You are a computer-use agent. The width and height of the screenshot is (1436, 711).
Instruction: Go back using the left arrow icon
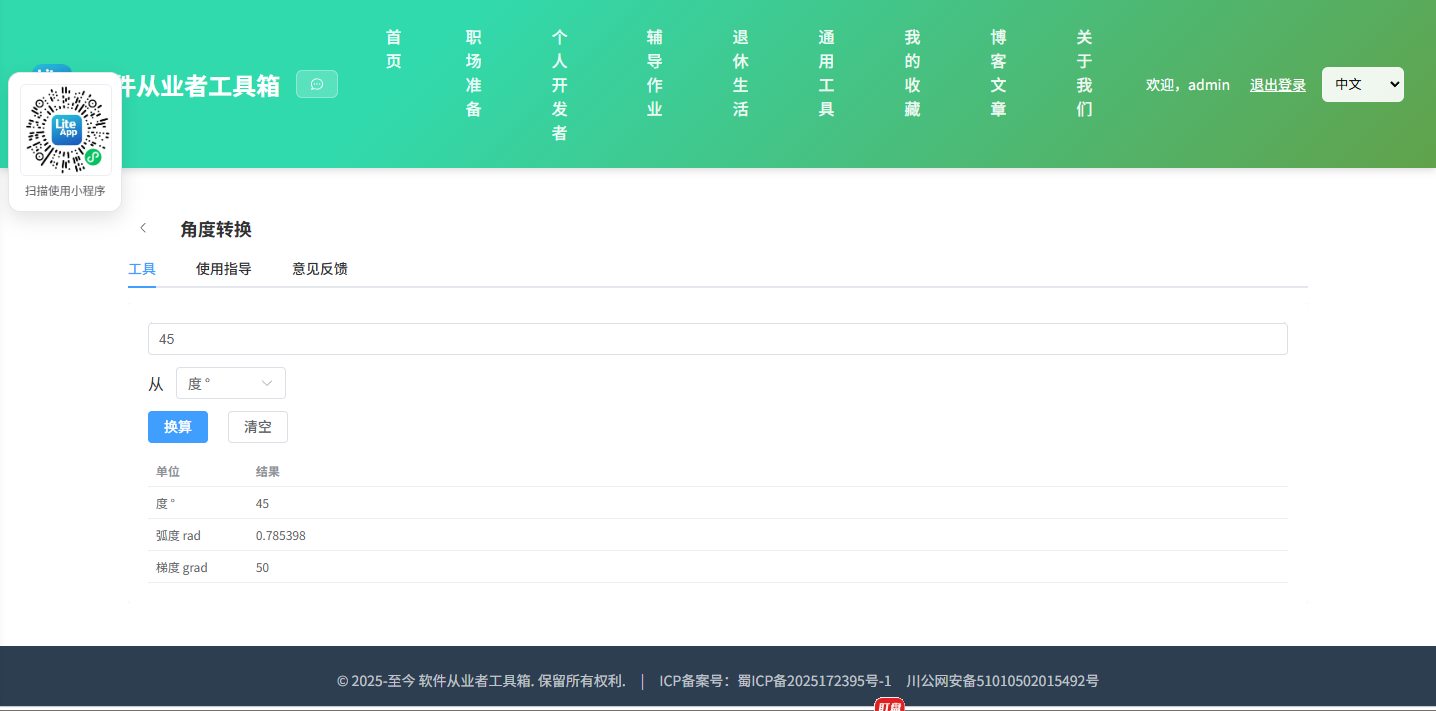(x=143, y=228)
